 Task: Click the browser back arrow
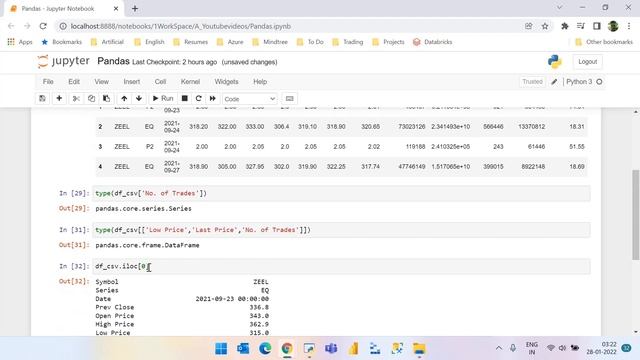click(x=11, y=26)
